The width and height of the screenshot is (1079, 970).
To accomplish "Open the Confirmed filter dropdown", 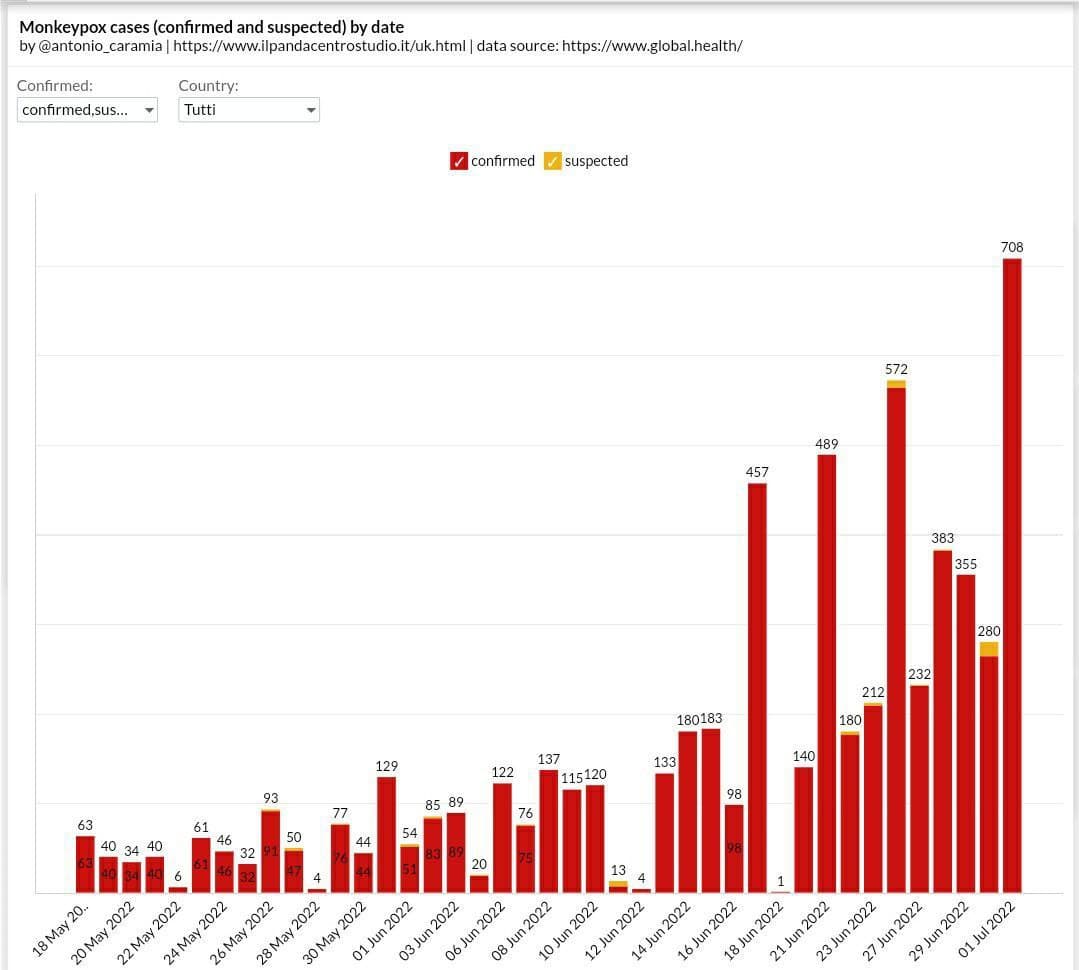I will 88,110.
